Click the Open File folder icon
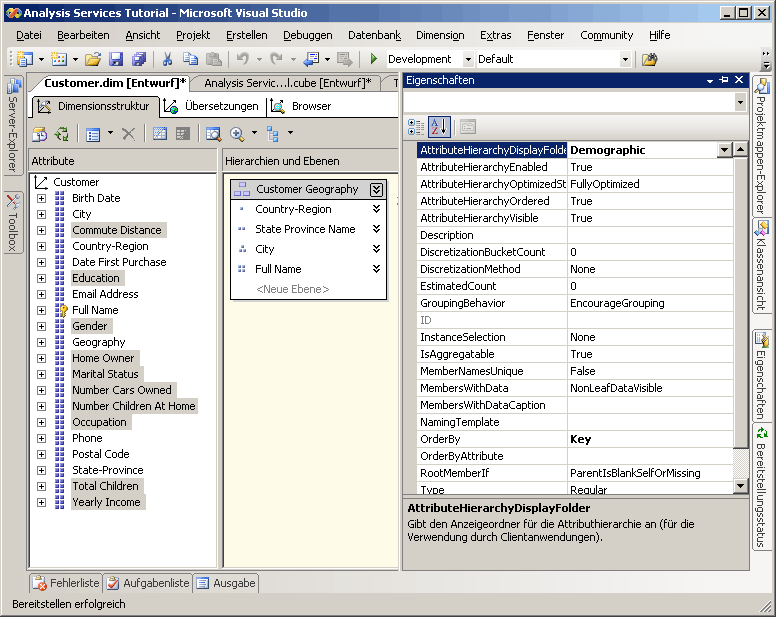Screen dimensions: 776x617 pos(93,60)
